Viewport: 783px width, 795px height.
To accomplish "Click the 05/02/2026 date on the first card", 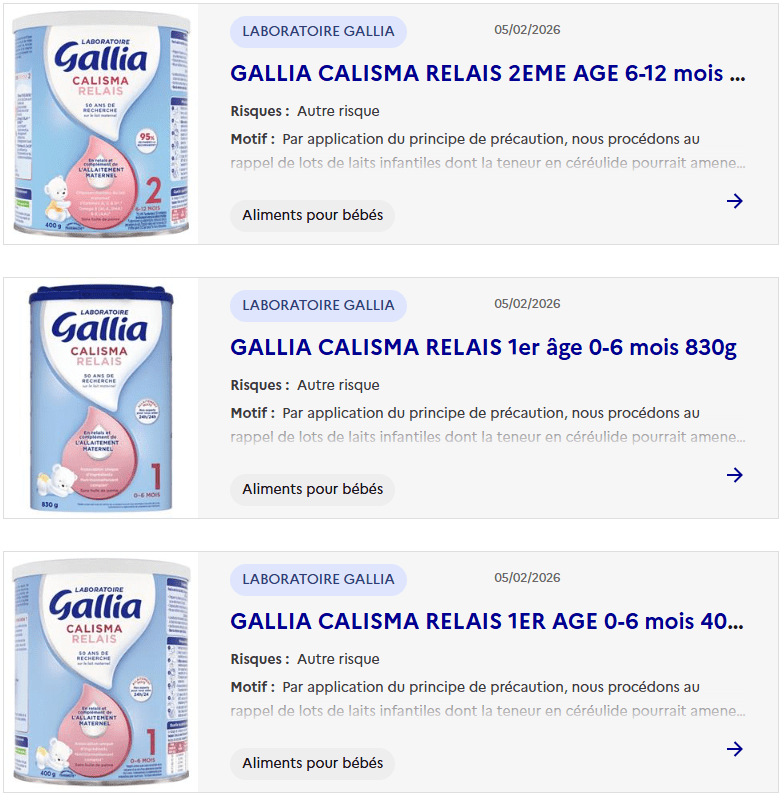I will [x=527, y=30].
